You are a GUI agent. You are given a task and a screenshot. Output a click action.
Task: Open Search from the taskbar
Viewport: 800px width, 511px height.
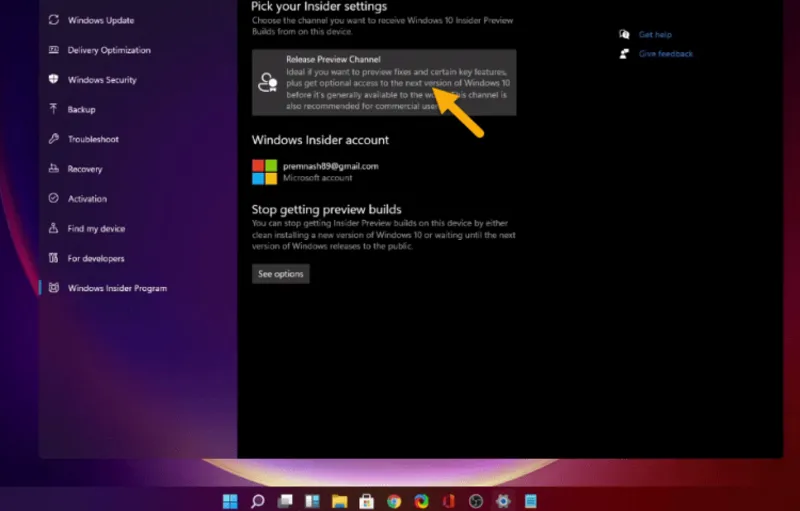258,501
